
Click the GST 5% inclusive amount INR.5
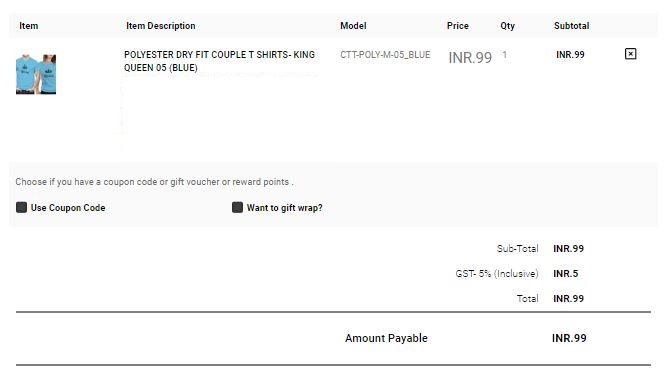click(565, 273)
